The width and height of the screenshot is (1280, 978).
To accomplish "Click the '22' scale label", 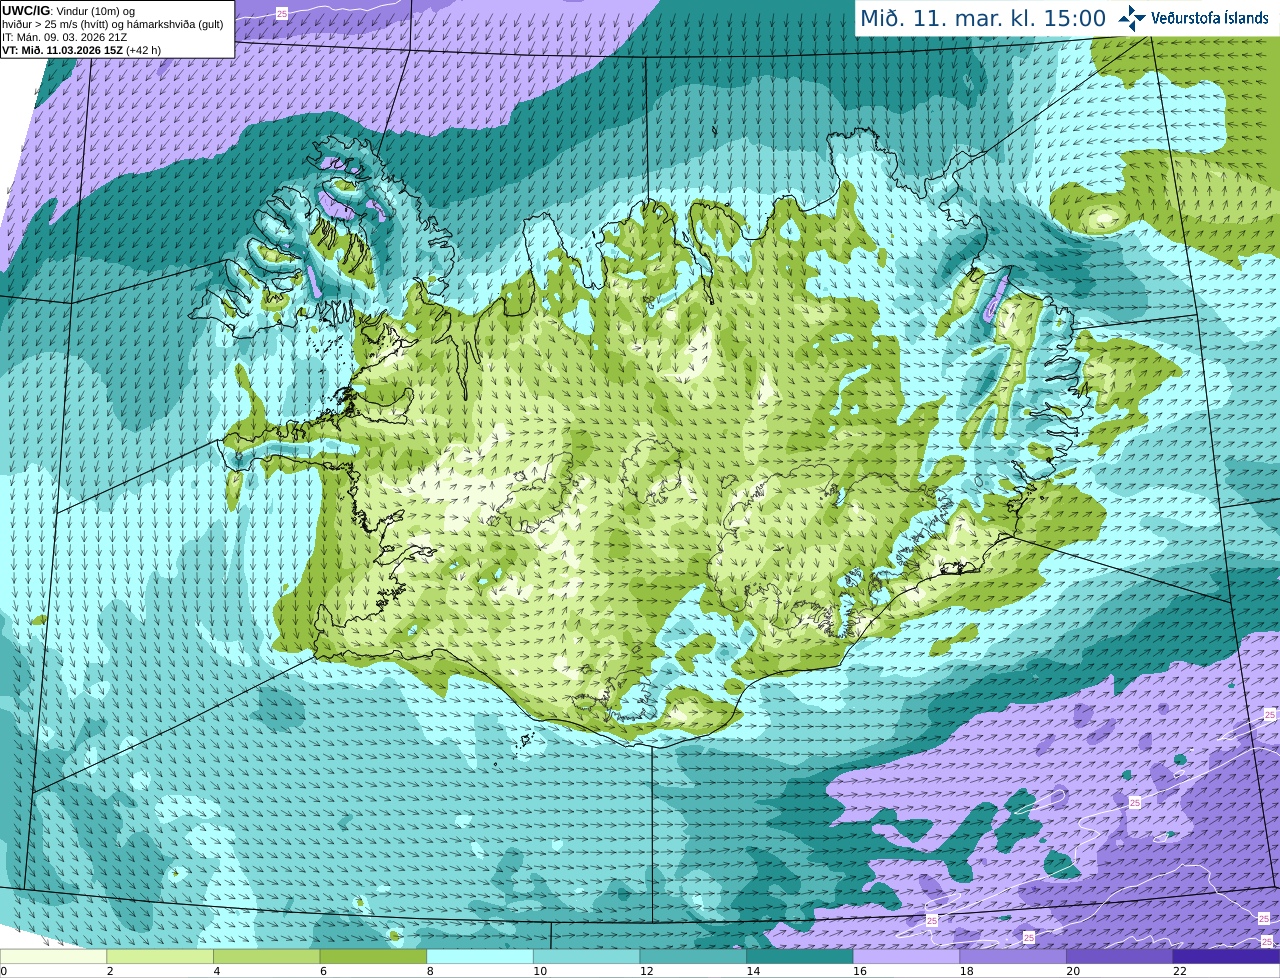I will (x=1180, y=971).
